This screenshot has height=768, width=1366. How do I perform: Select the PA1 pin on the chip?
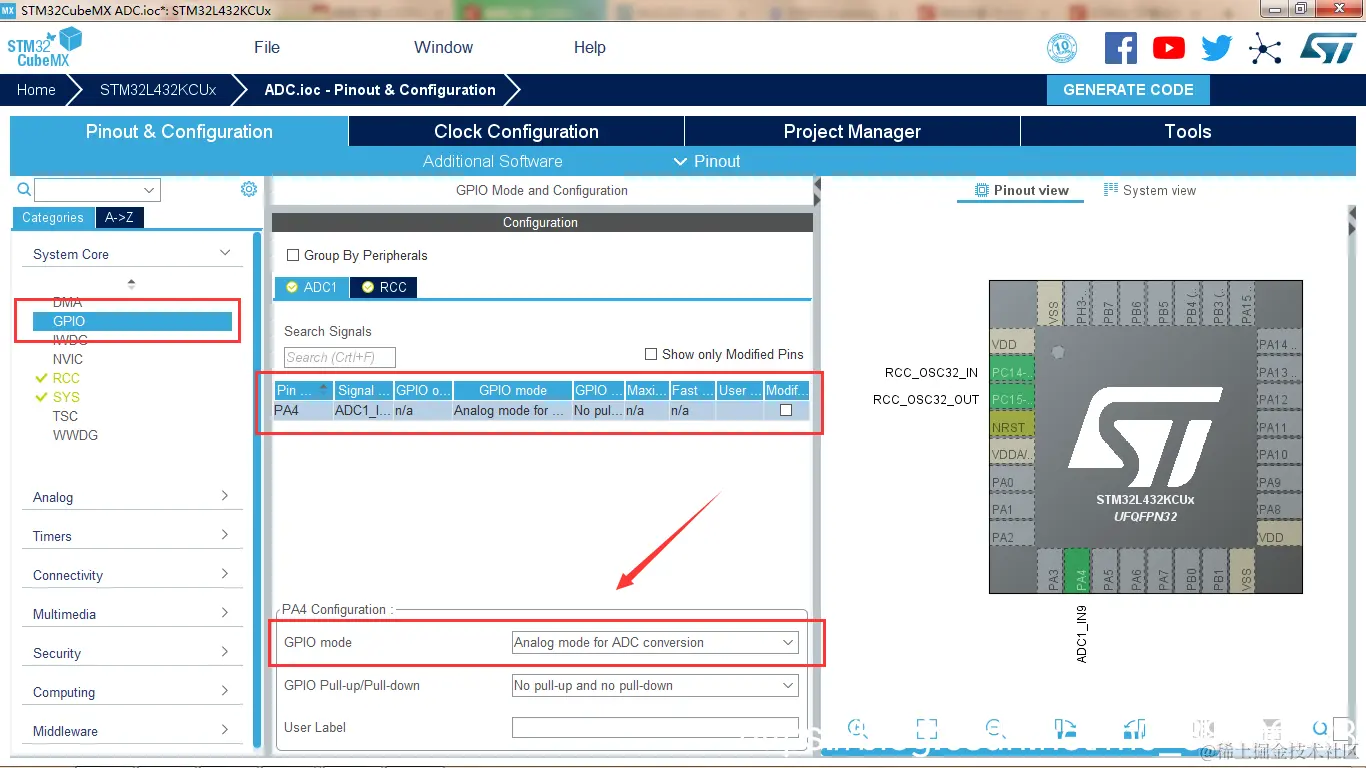(x=1011, y=509)
